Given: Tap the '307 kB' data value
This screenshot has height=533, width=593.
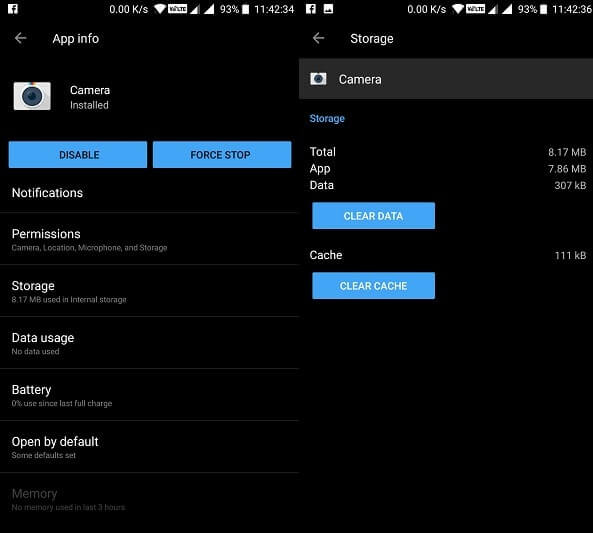Looking at the screenshot, I should click(x=570, y=185).
